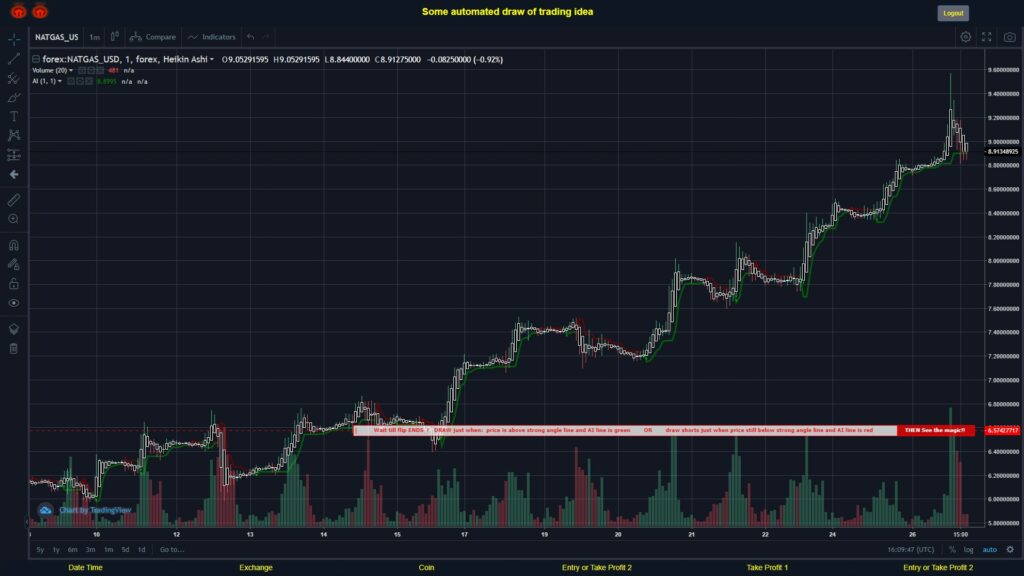This screenshot has width=1024, height=576.
Task: Set range to 1y
Action: [x=56, y=550]
